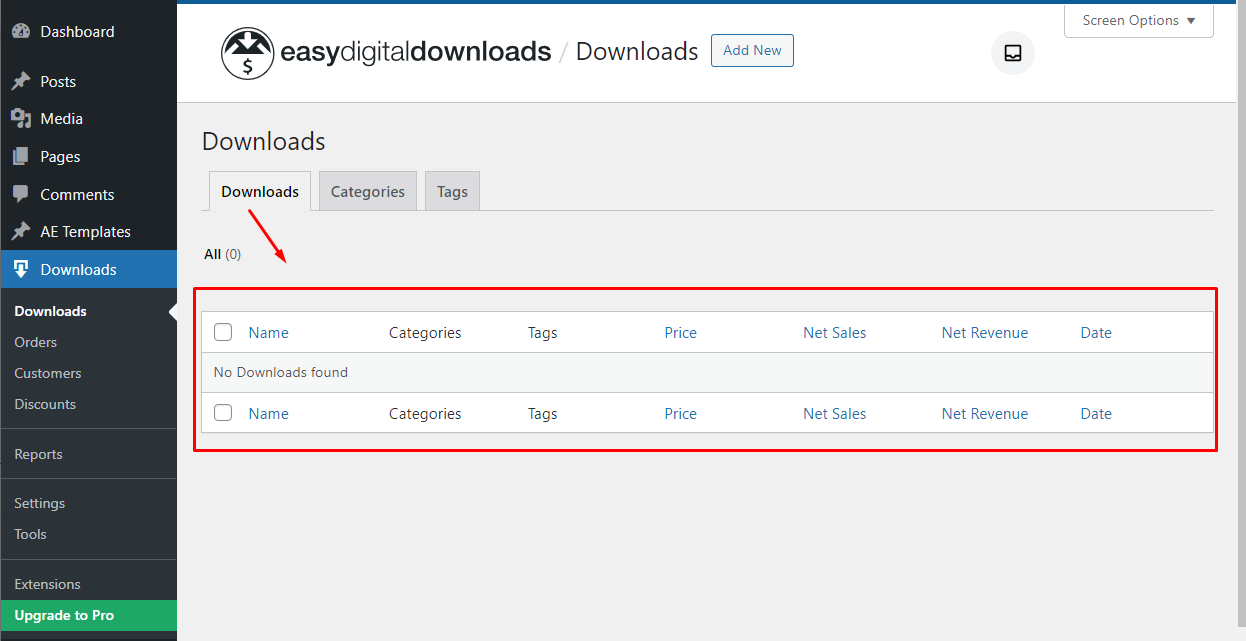Click the Easy Digital Downloads logo
Viewport: 1246px width, 641px height.
coord(247,52)
